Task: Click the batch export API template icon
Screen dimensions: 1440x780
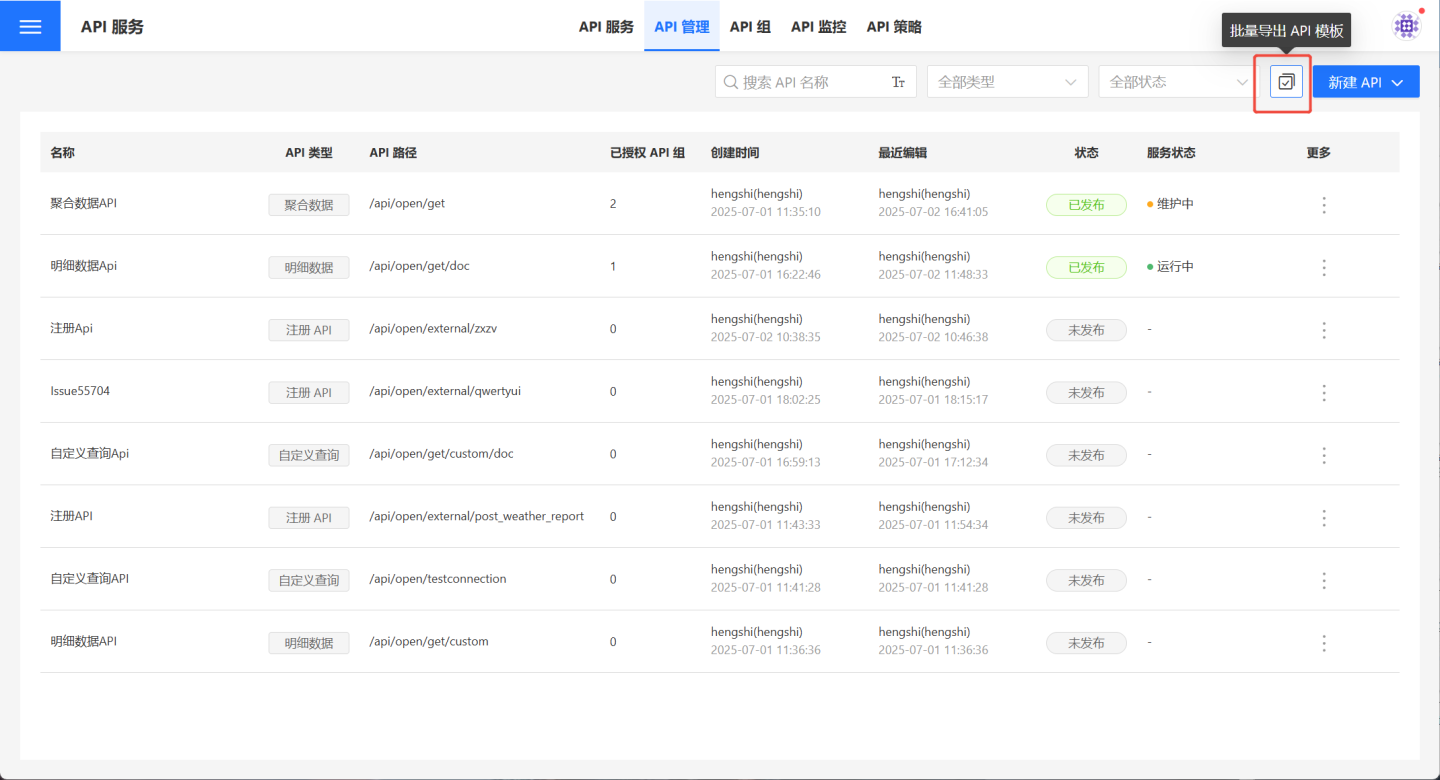Action: coord(1286,82)
